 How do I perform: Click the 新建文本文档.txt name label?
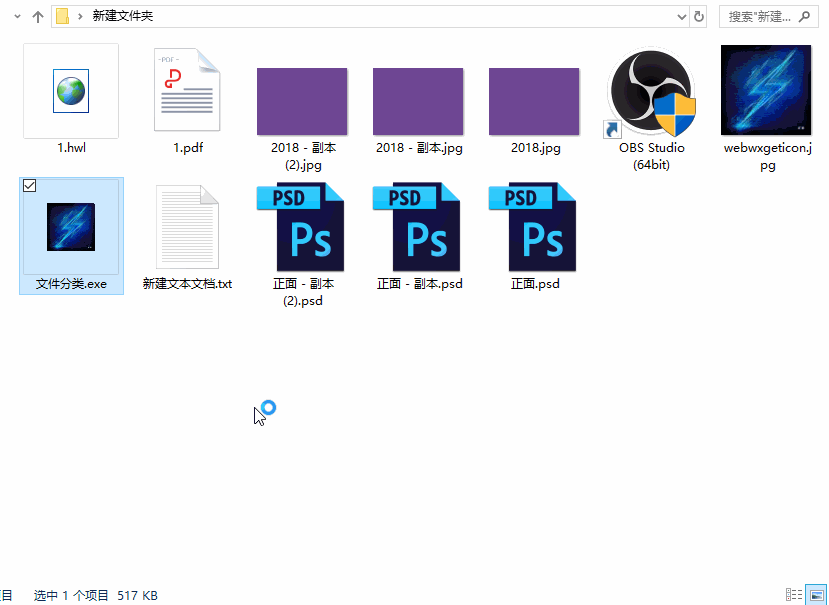point(187,283)
